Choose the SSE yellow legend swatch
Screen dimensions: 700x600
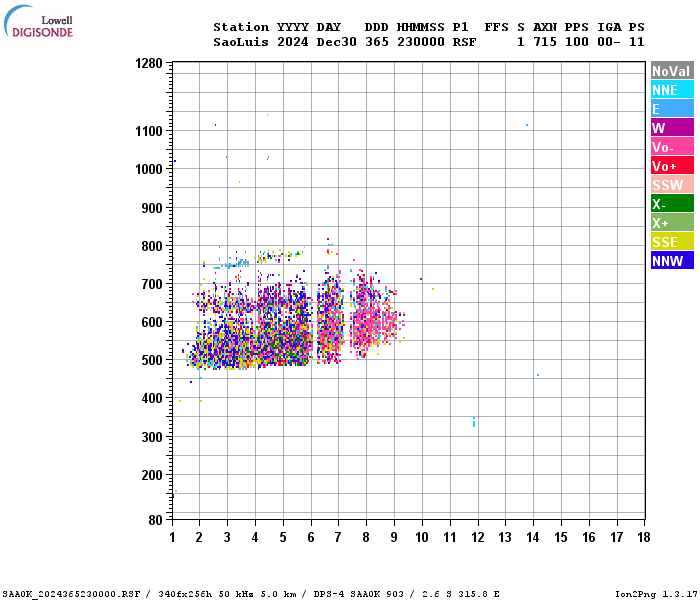pyautogui.click(x=672, y=242)
